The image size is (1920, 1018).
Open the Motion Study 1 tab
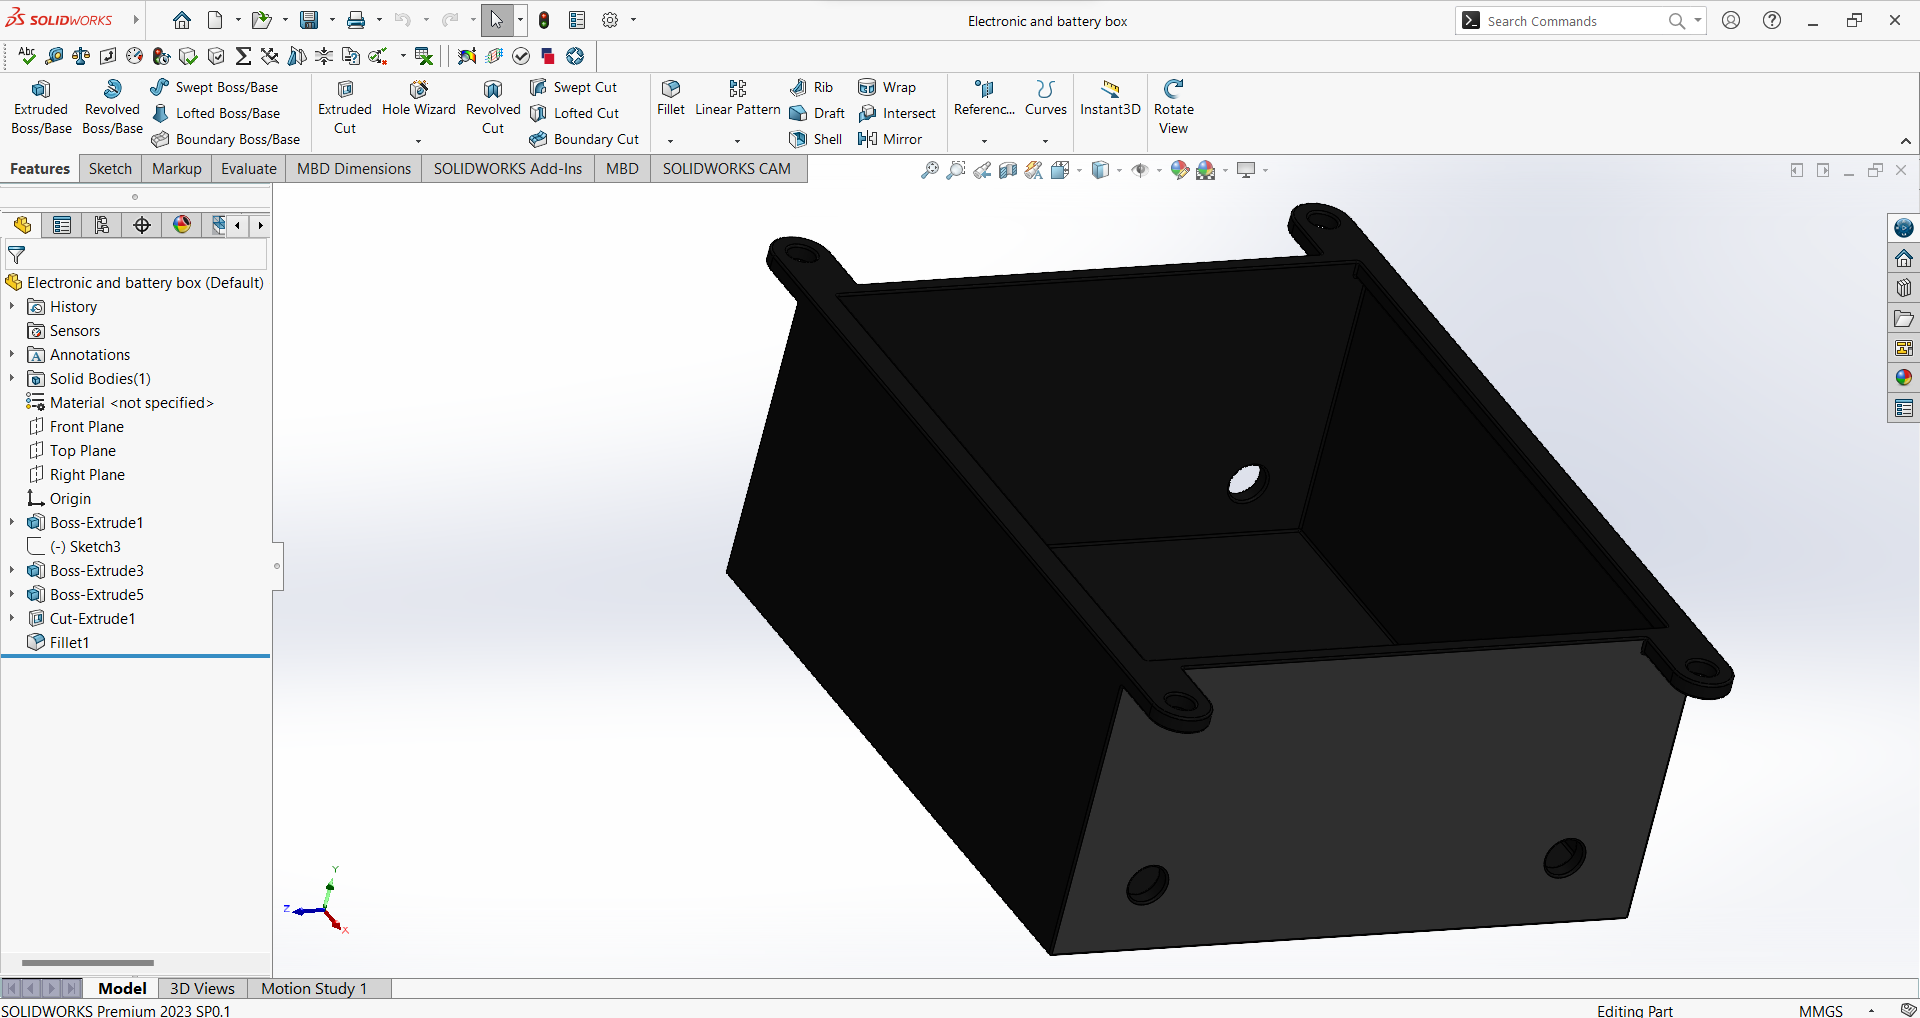pyautogui.click(x=314, y=988)
